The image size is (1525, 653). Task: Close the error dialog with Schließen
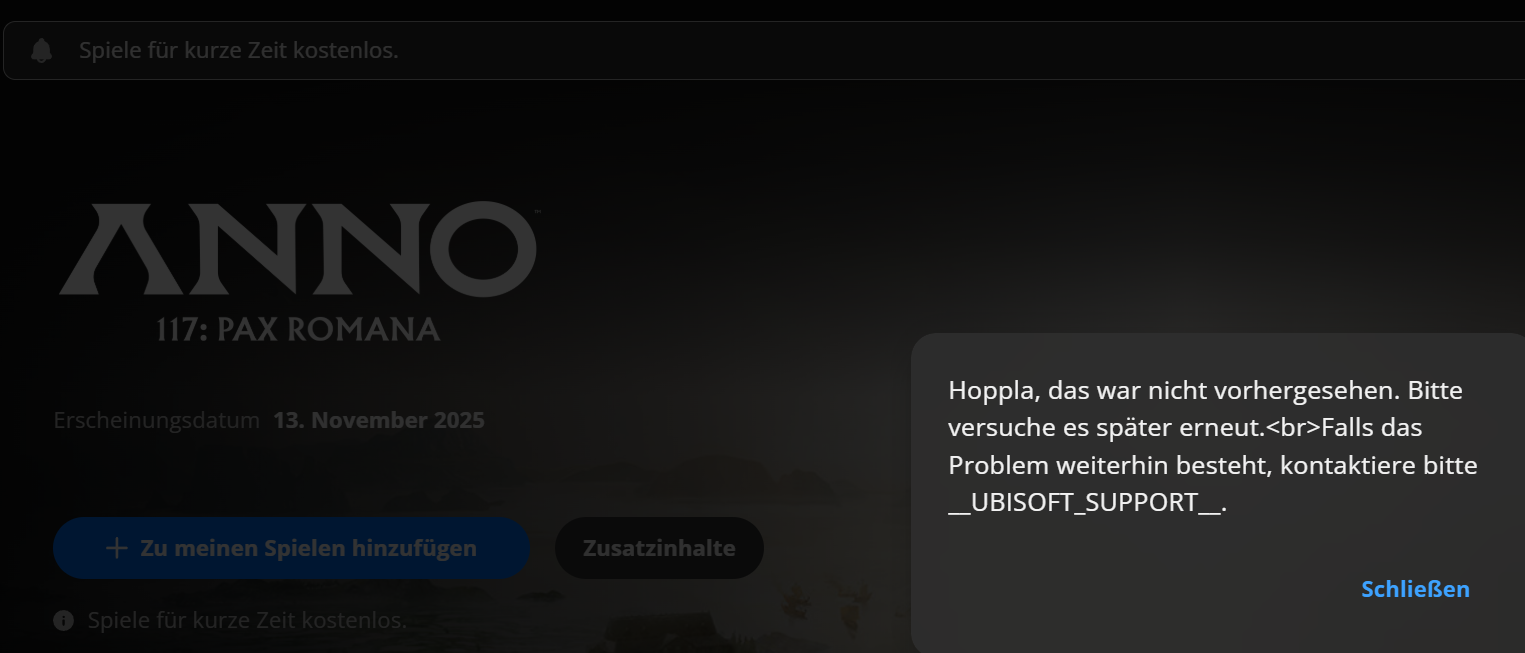1415,589
